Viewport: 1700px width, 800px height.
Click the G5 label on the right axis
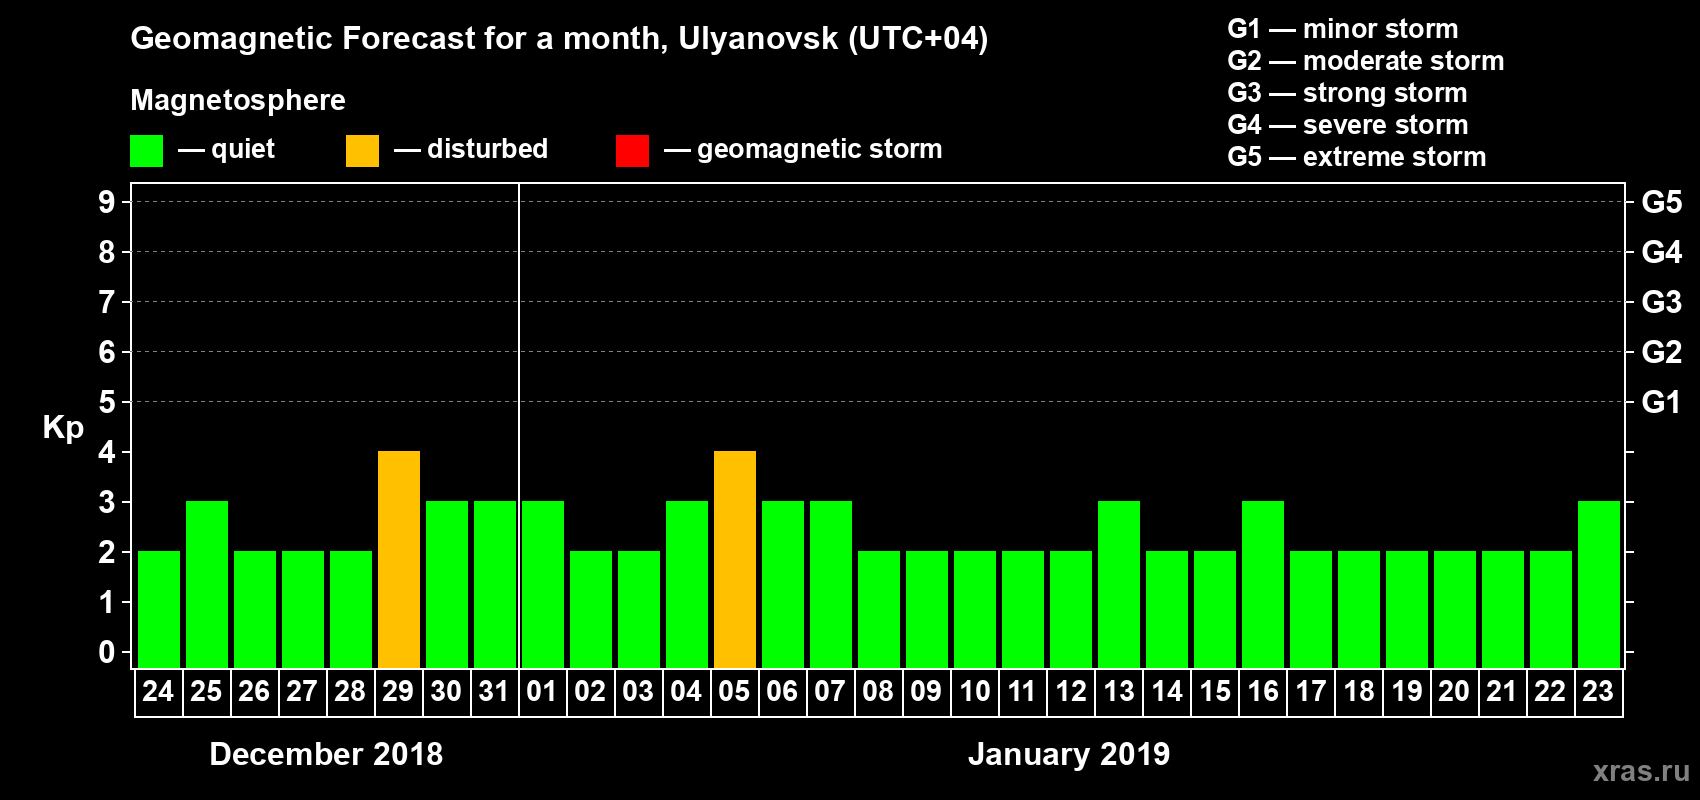[1661, 202]
